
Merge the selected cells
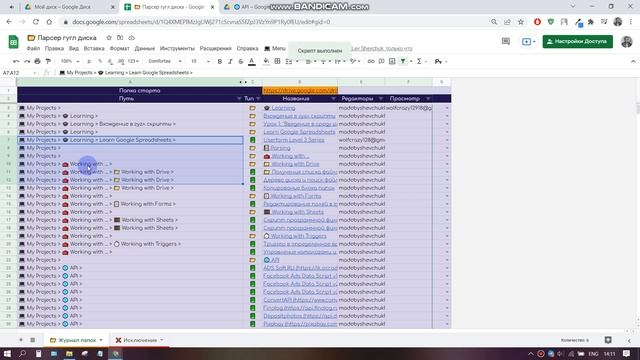tap(289, 61)
